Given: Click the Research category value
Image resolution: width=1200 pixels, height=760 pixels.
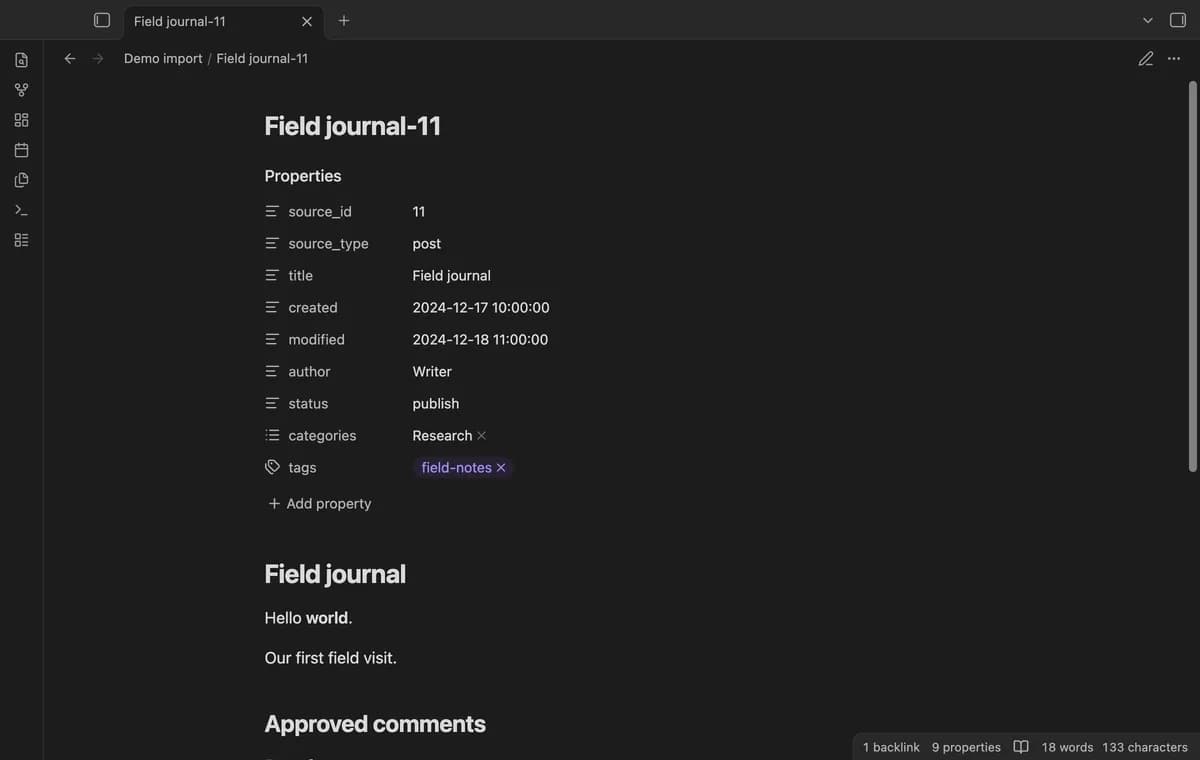Looking at the screenshot, I should [x=442, y=436].
